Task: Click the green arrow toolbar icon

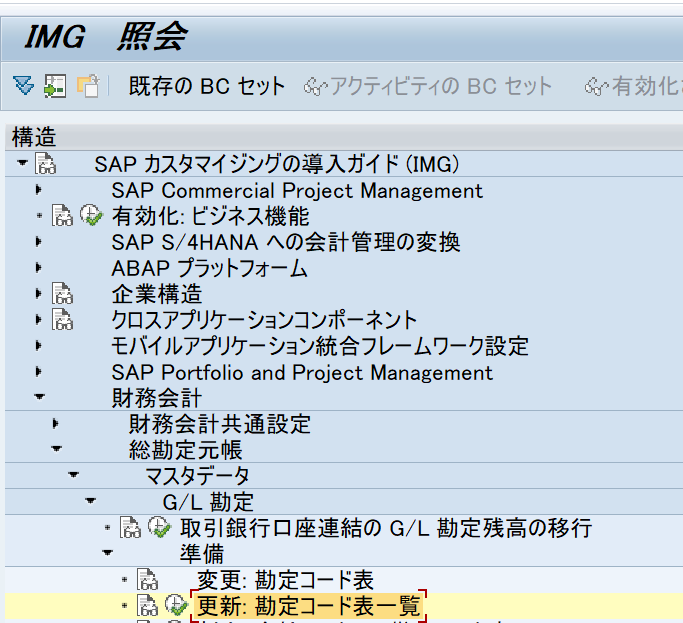Action: click(55, 86)
